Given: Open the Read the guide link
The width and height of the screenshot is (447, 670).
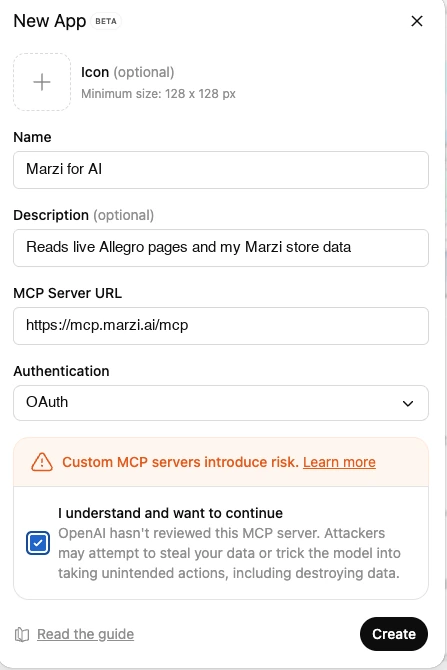Looking at the screenshot, I should point(85,634).
